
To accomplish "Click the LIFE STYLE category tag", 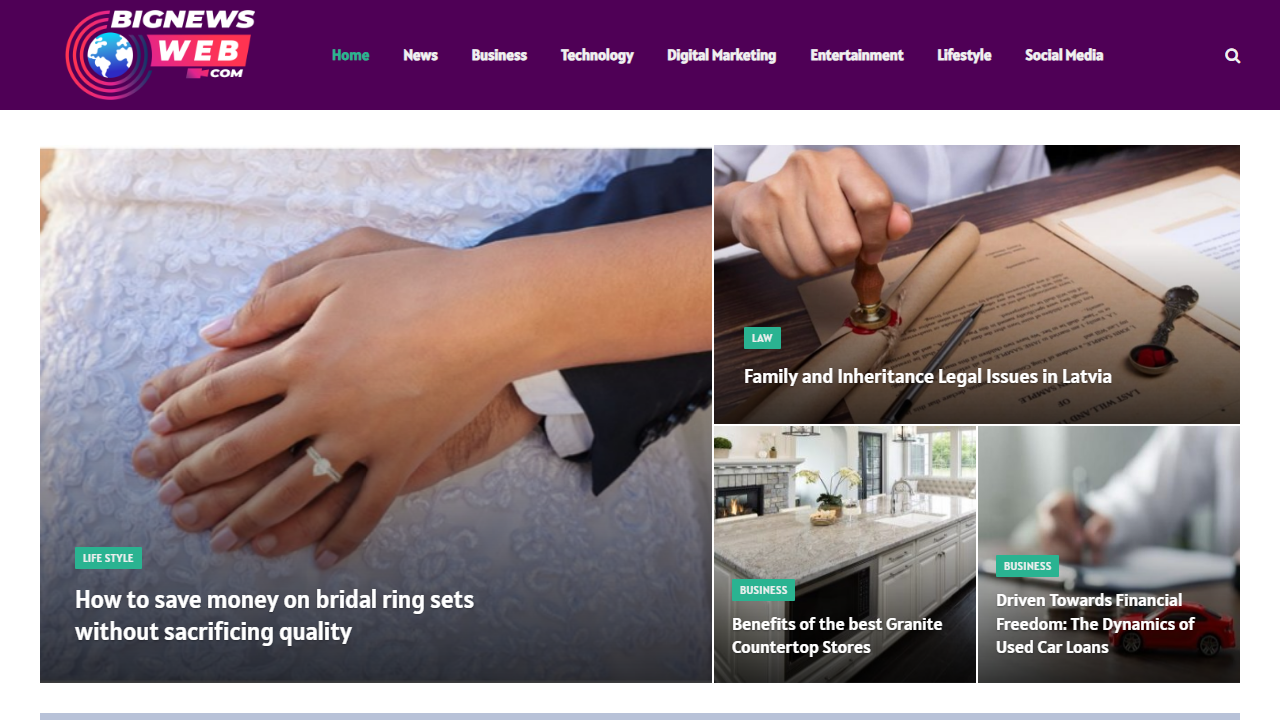I will coord(108,558).
